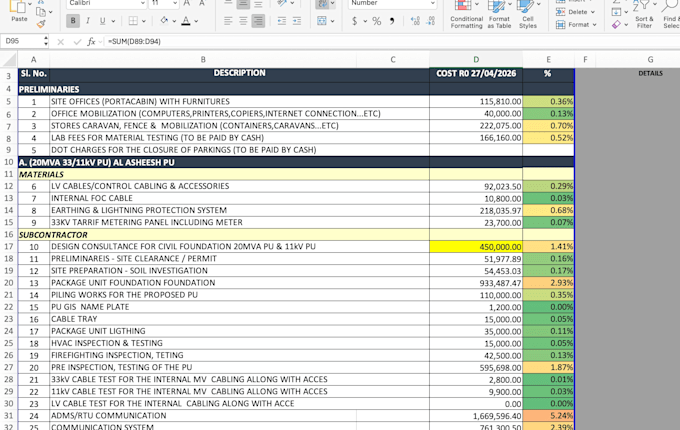The width and height of the screenshot is (680, 430).
Task: Open Format as Table
Action: tap(499, 15)
